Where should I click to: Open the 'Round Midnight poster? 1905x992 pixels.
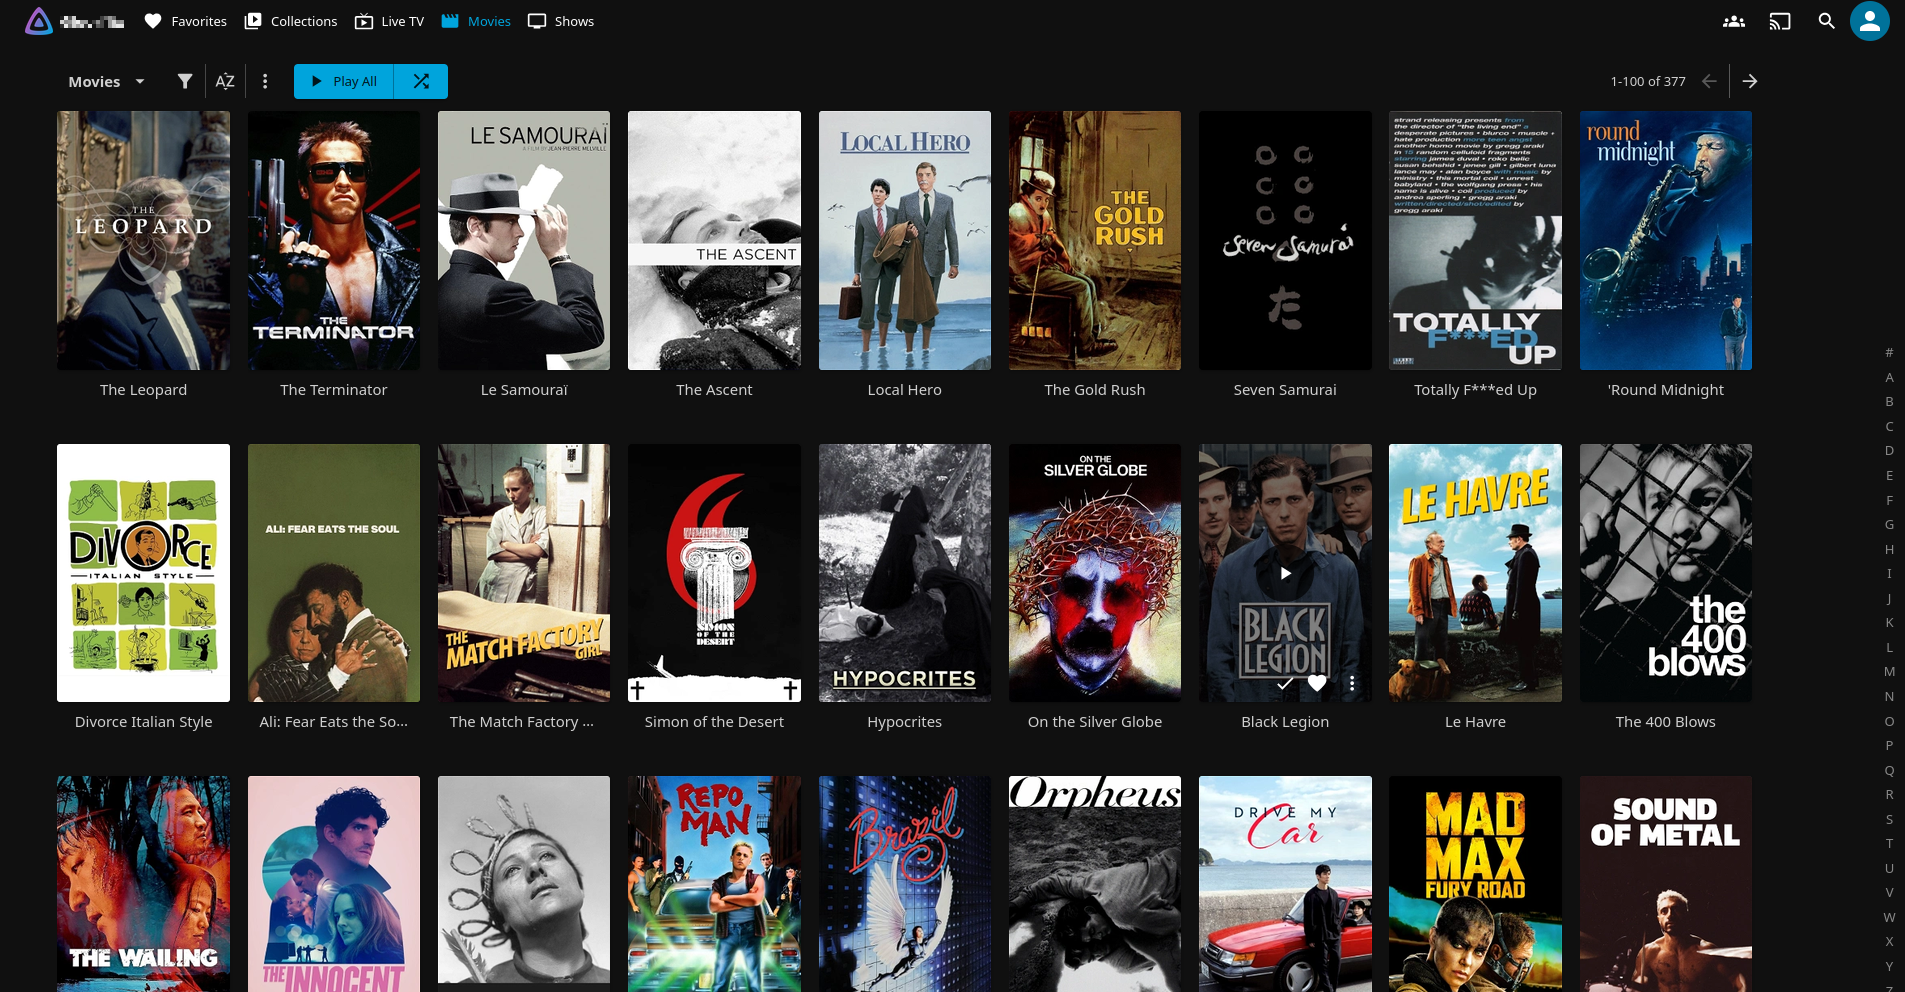click(1666, 240)
